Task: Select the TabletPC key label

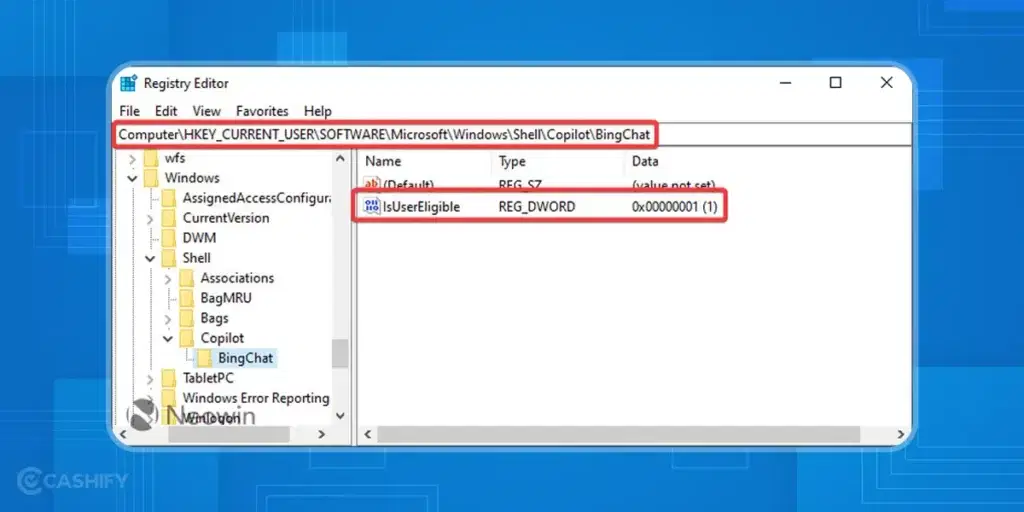Action: pyautogui.click(x=208, y=377)
